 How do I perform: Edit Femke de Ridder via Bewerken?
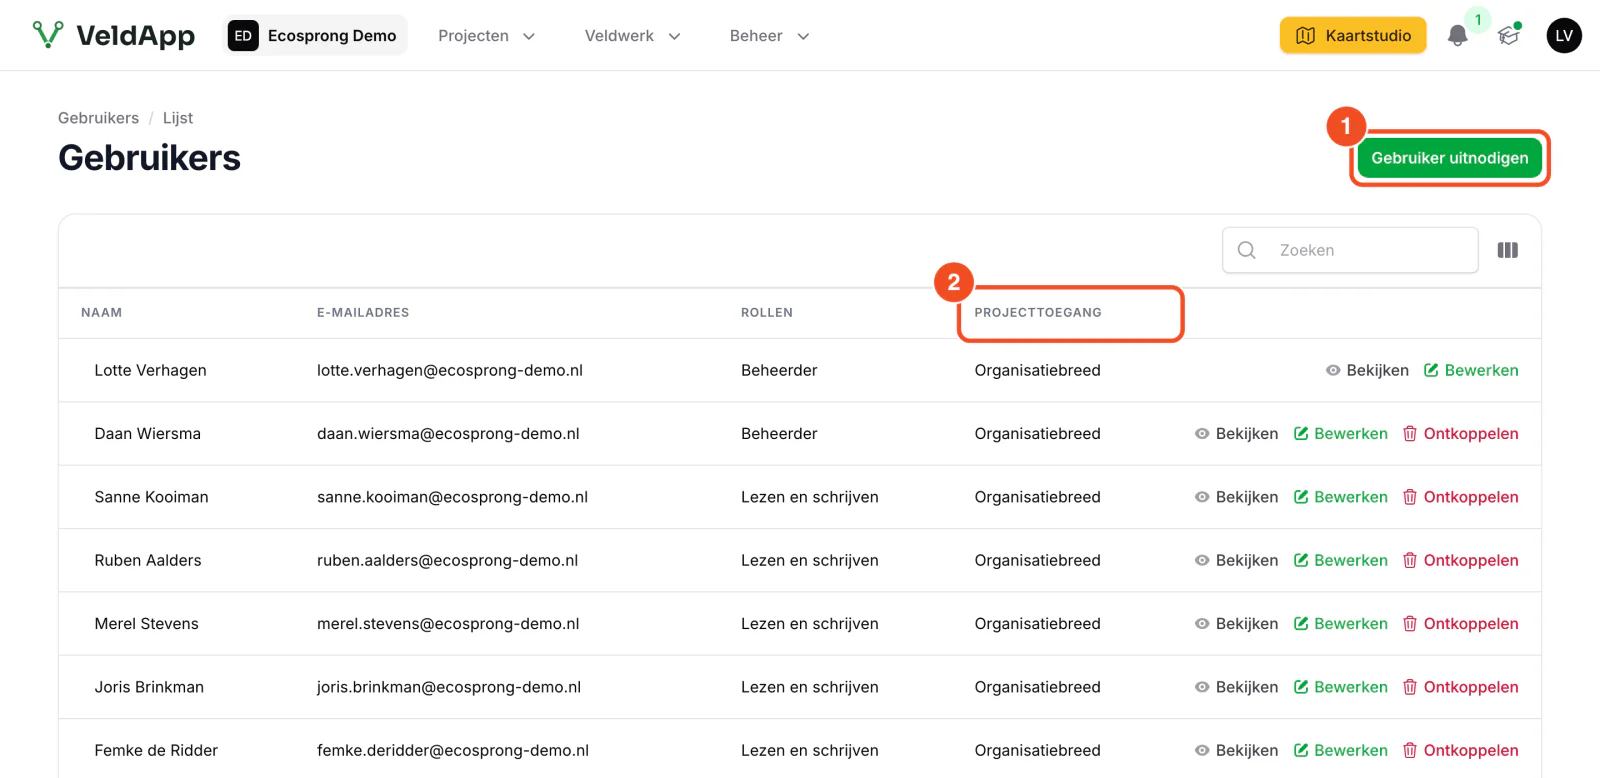(1340, 750)
